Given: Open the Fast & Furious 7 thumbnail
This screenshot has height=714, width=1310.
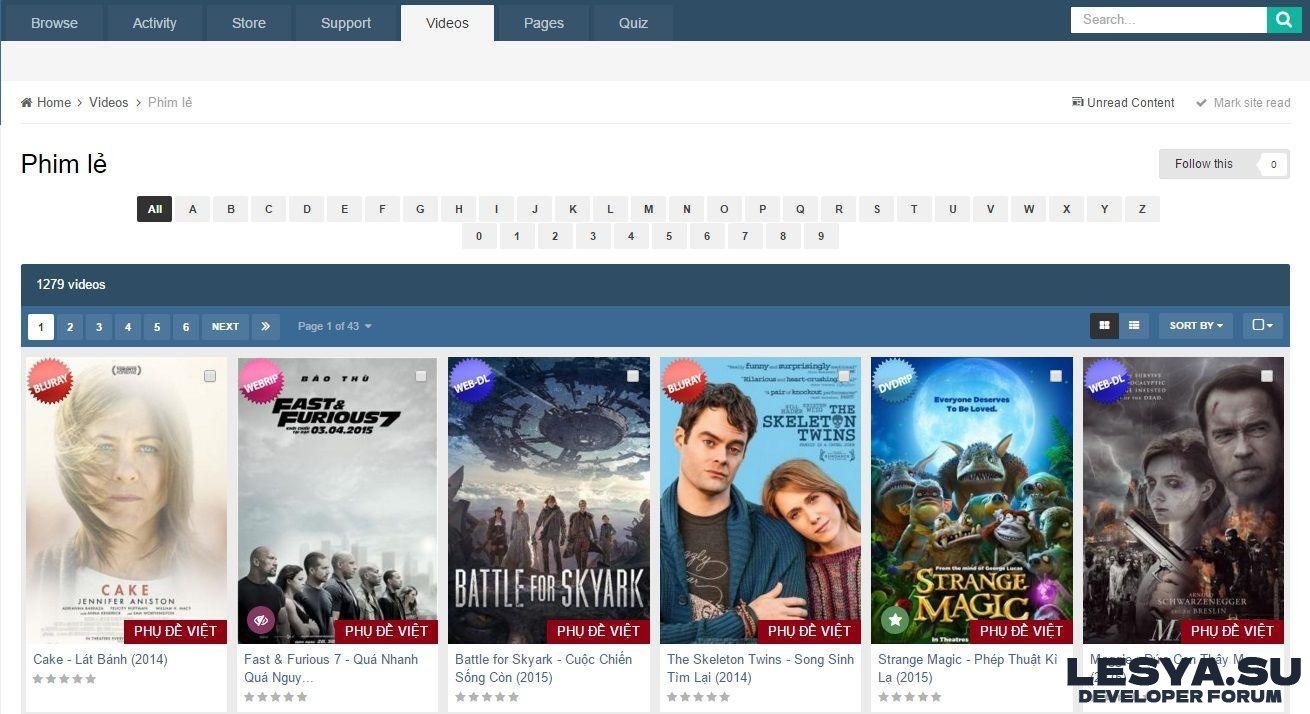Looking at the screenshot, I should [x=337, y=498].
